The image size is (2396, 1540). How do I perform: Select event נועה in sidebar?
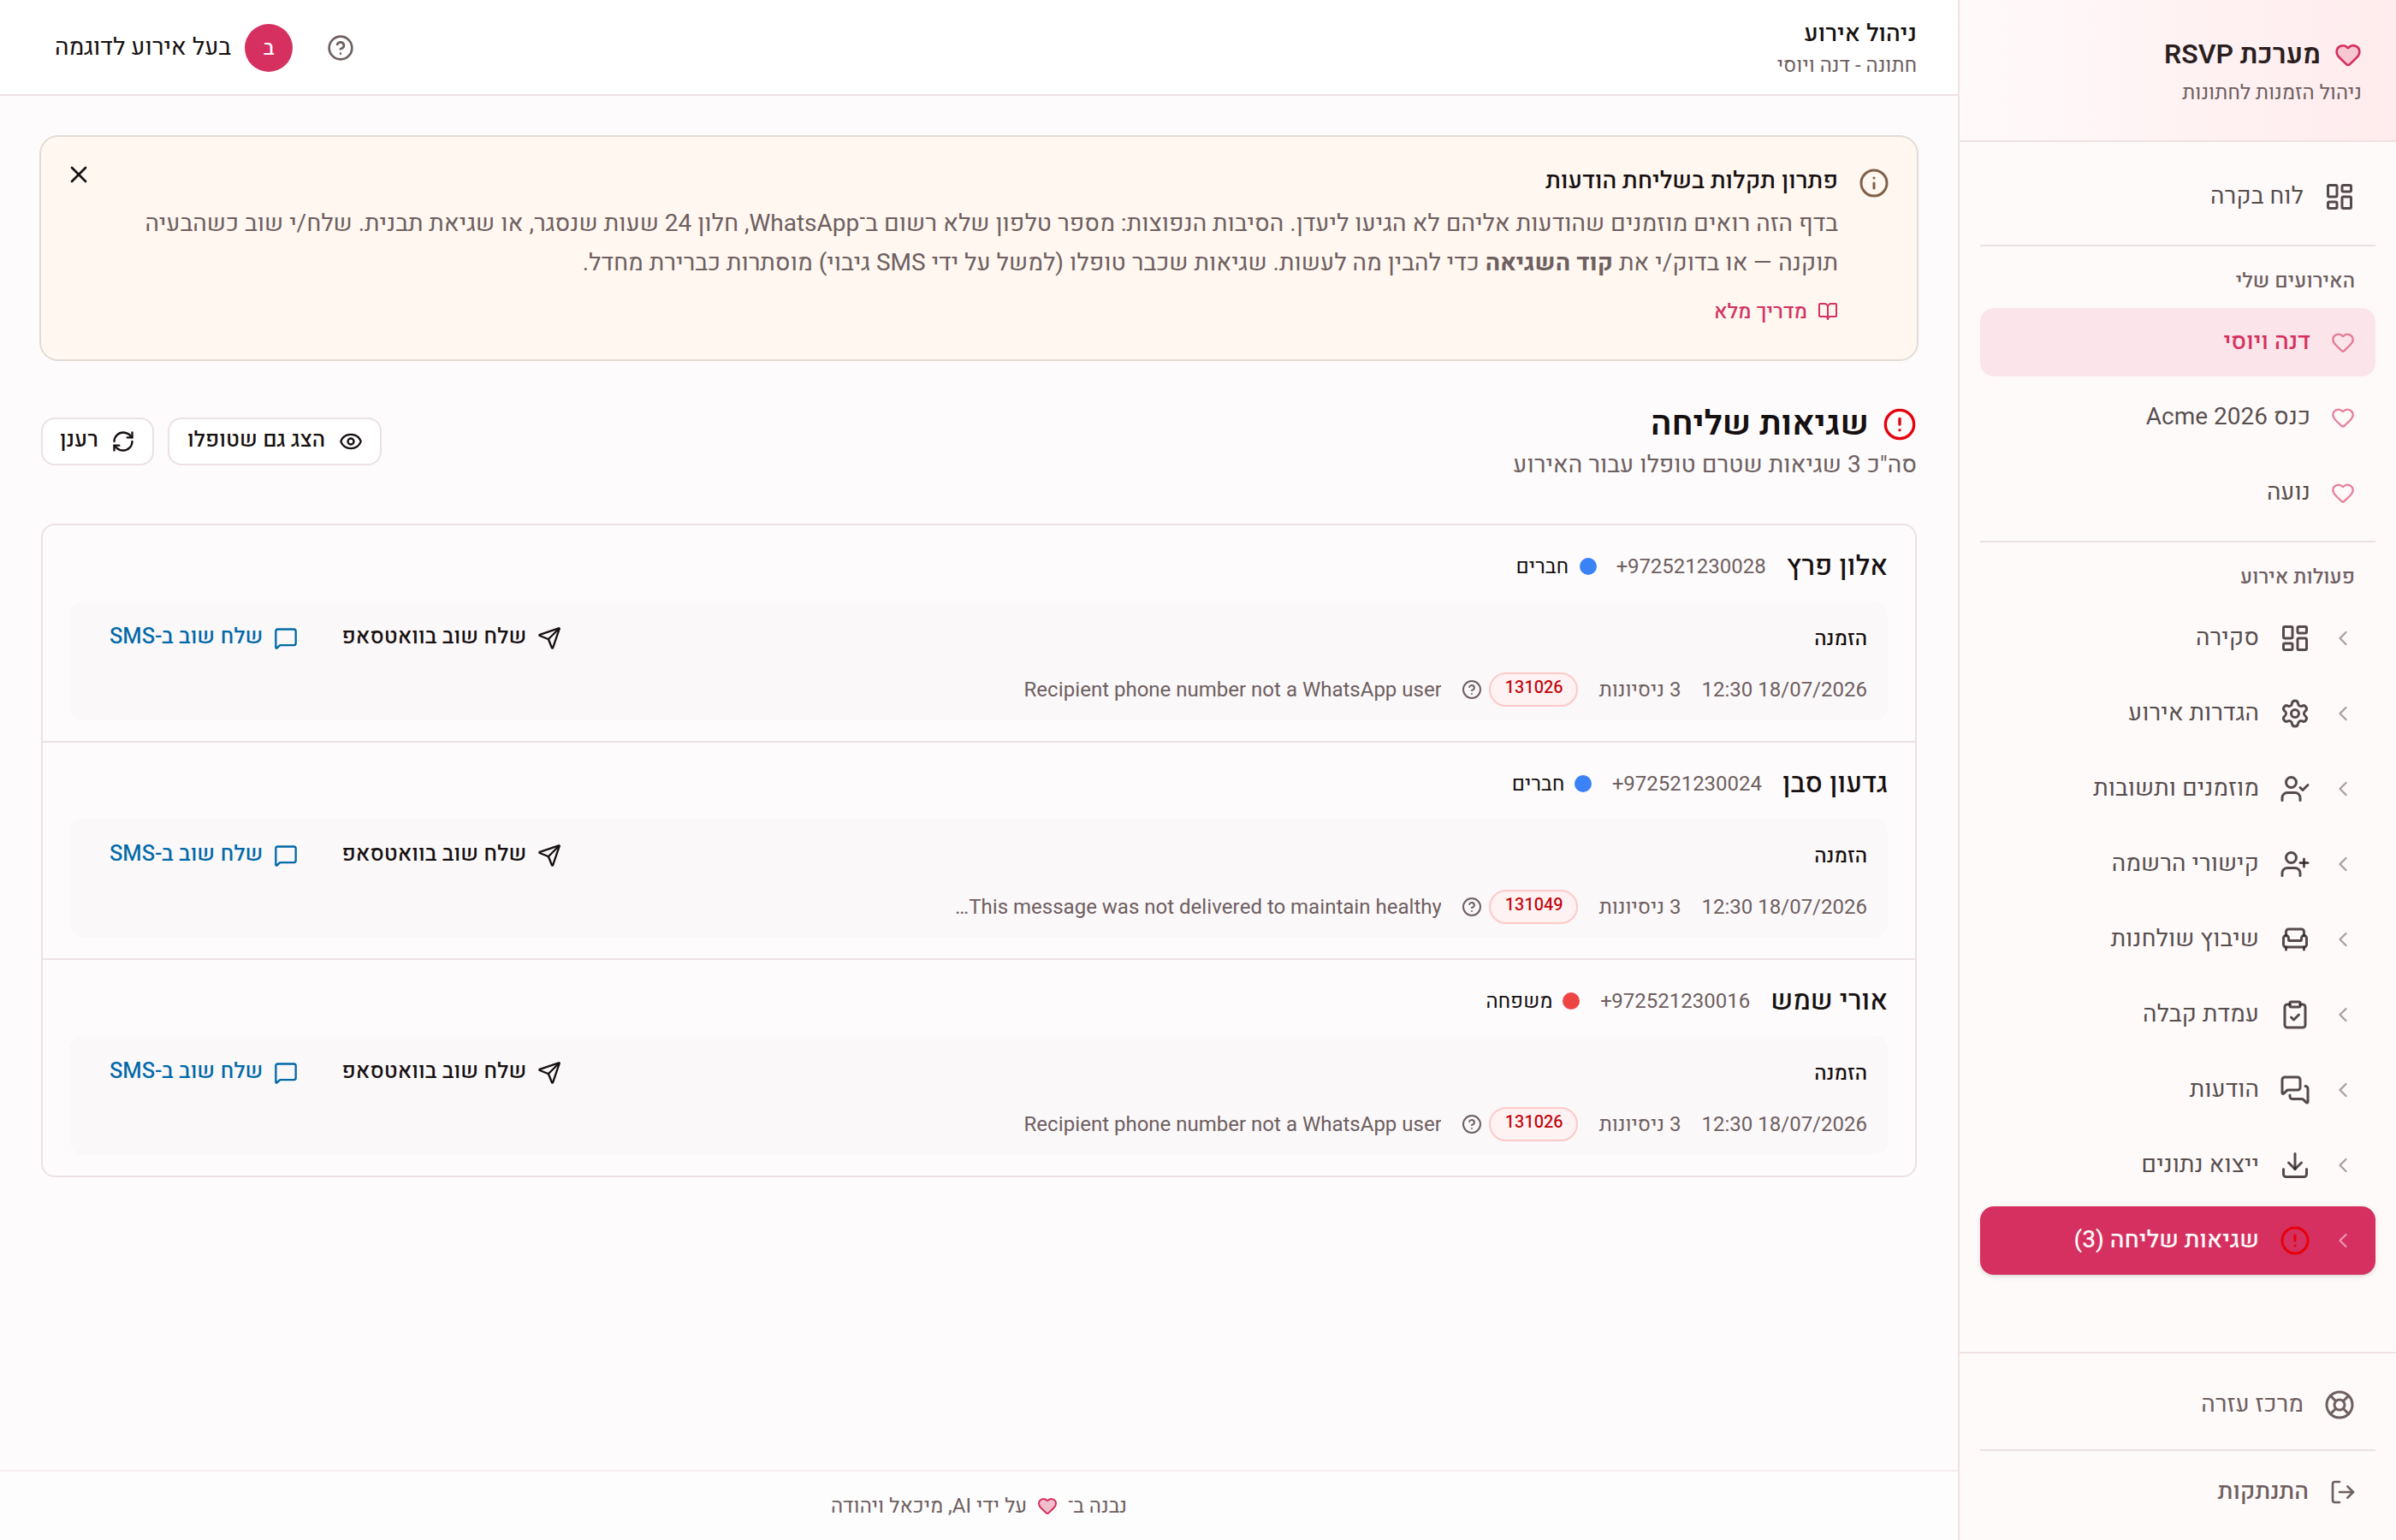[2177, 492]
